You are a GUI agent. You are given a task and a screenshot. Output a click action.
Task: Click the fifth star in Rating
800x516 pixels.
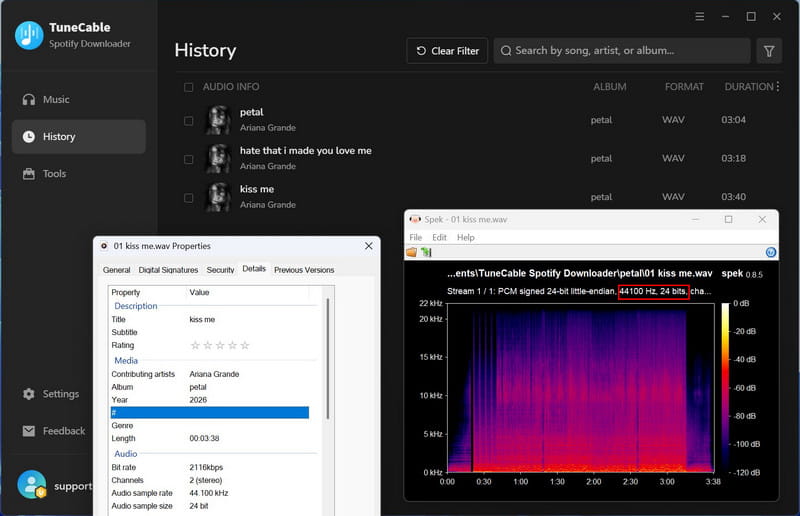coord(245,346)
